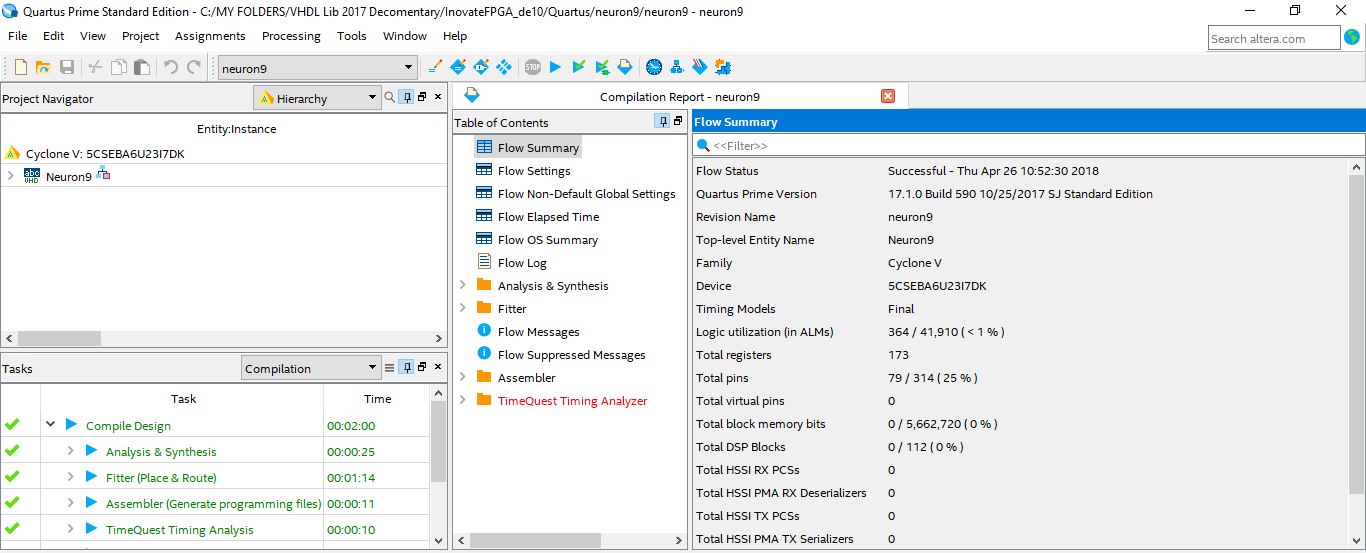Click the Cut scissors icon
The image size is (1366, 553).
[x=95, y=67]
